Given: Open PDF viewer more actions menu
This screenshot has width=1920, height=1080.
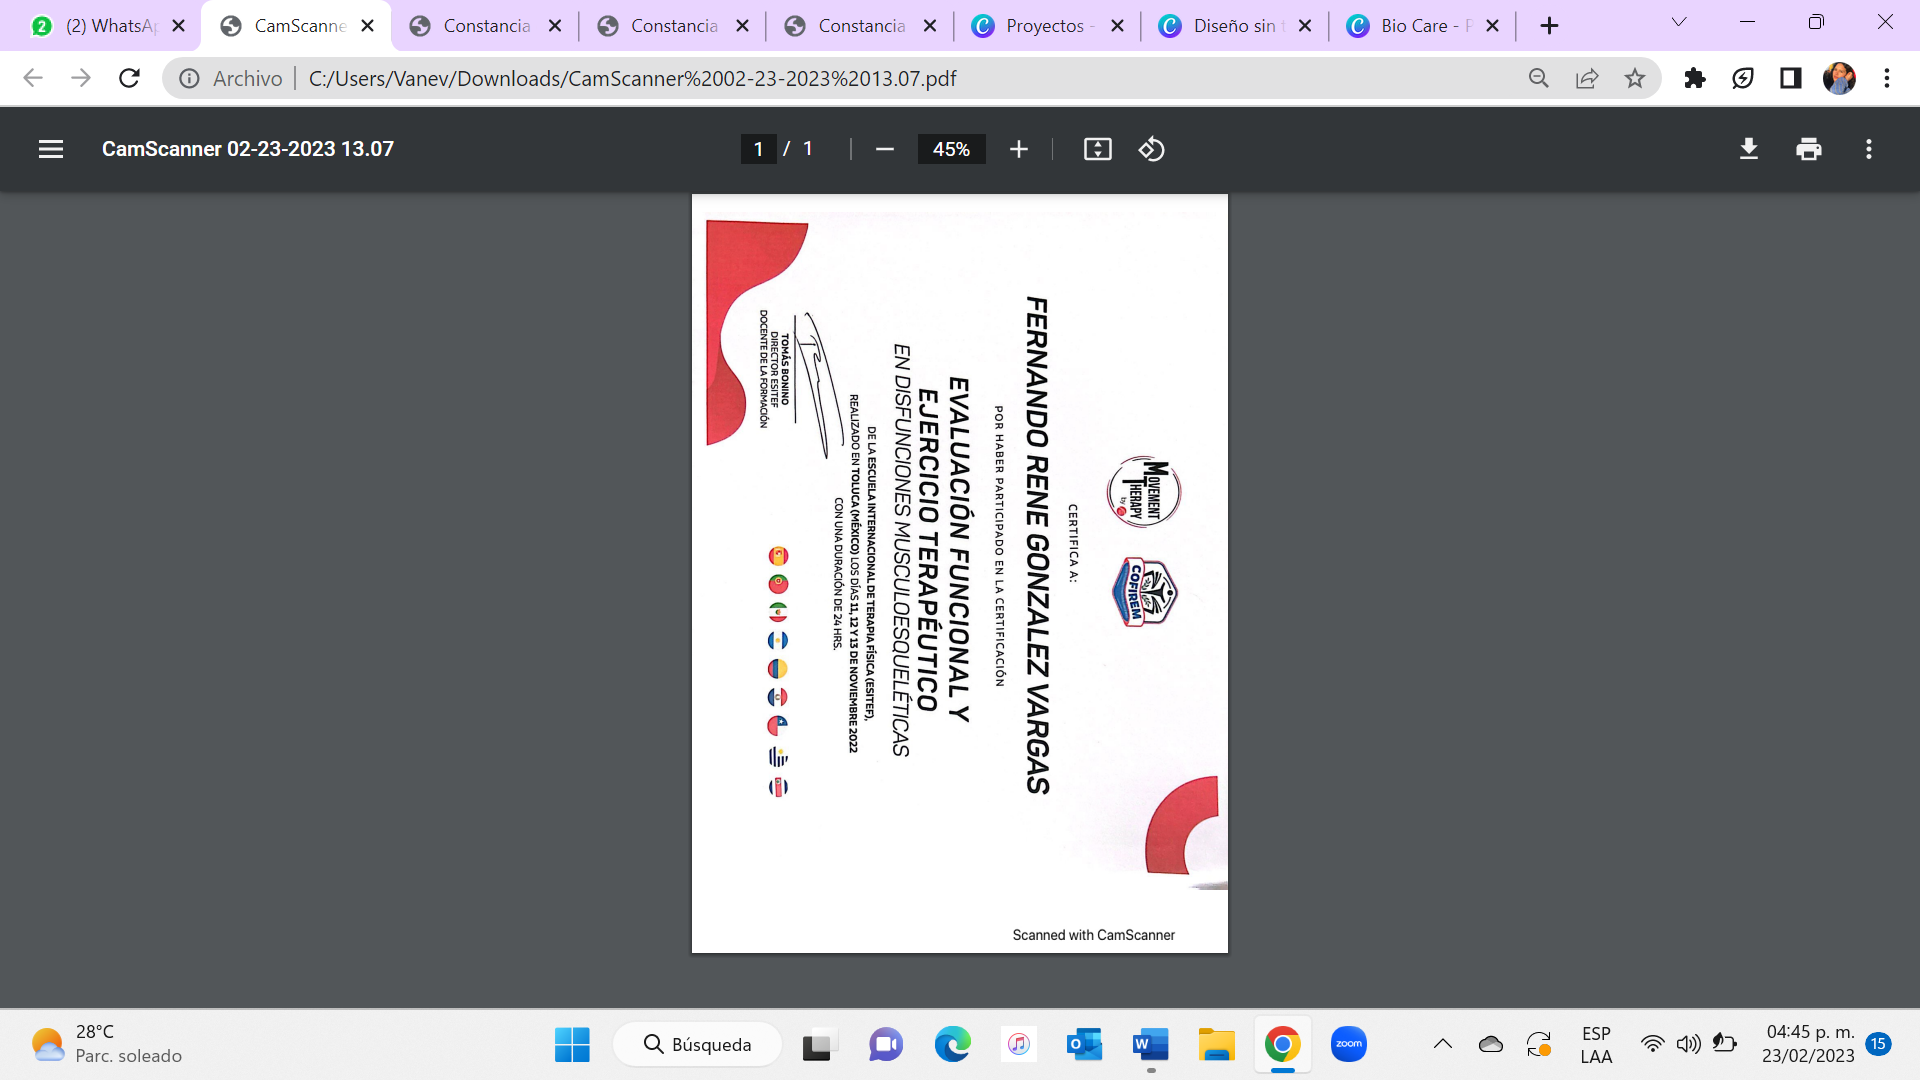Looking at the screenshot, I should tap(1868, 149).
